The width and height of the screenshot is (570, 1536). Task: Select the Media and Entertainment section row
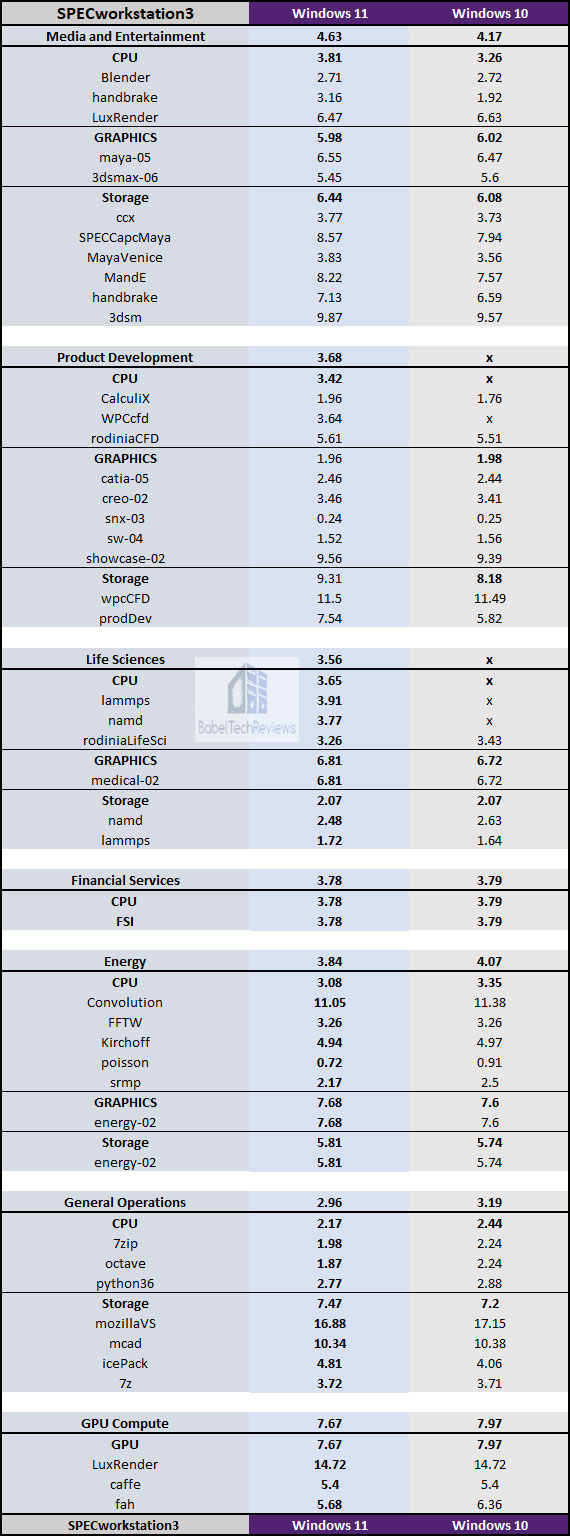pos(285,36)
